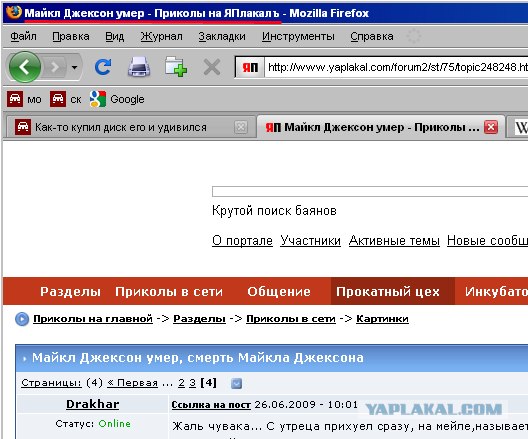Click the 'Online' status text
The width and height of the screenshot is (528, 439).
(114, 424)
